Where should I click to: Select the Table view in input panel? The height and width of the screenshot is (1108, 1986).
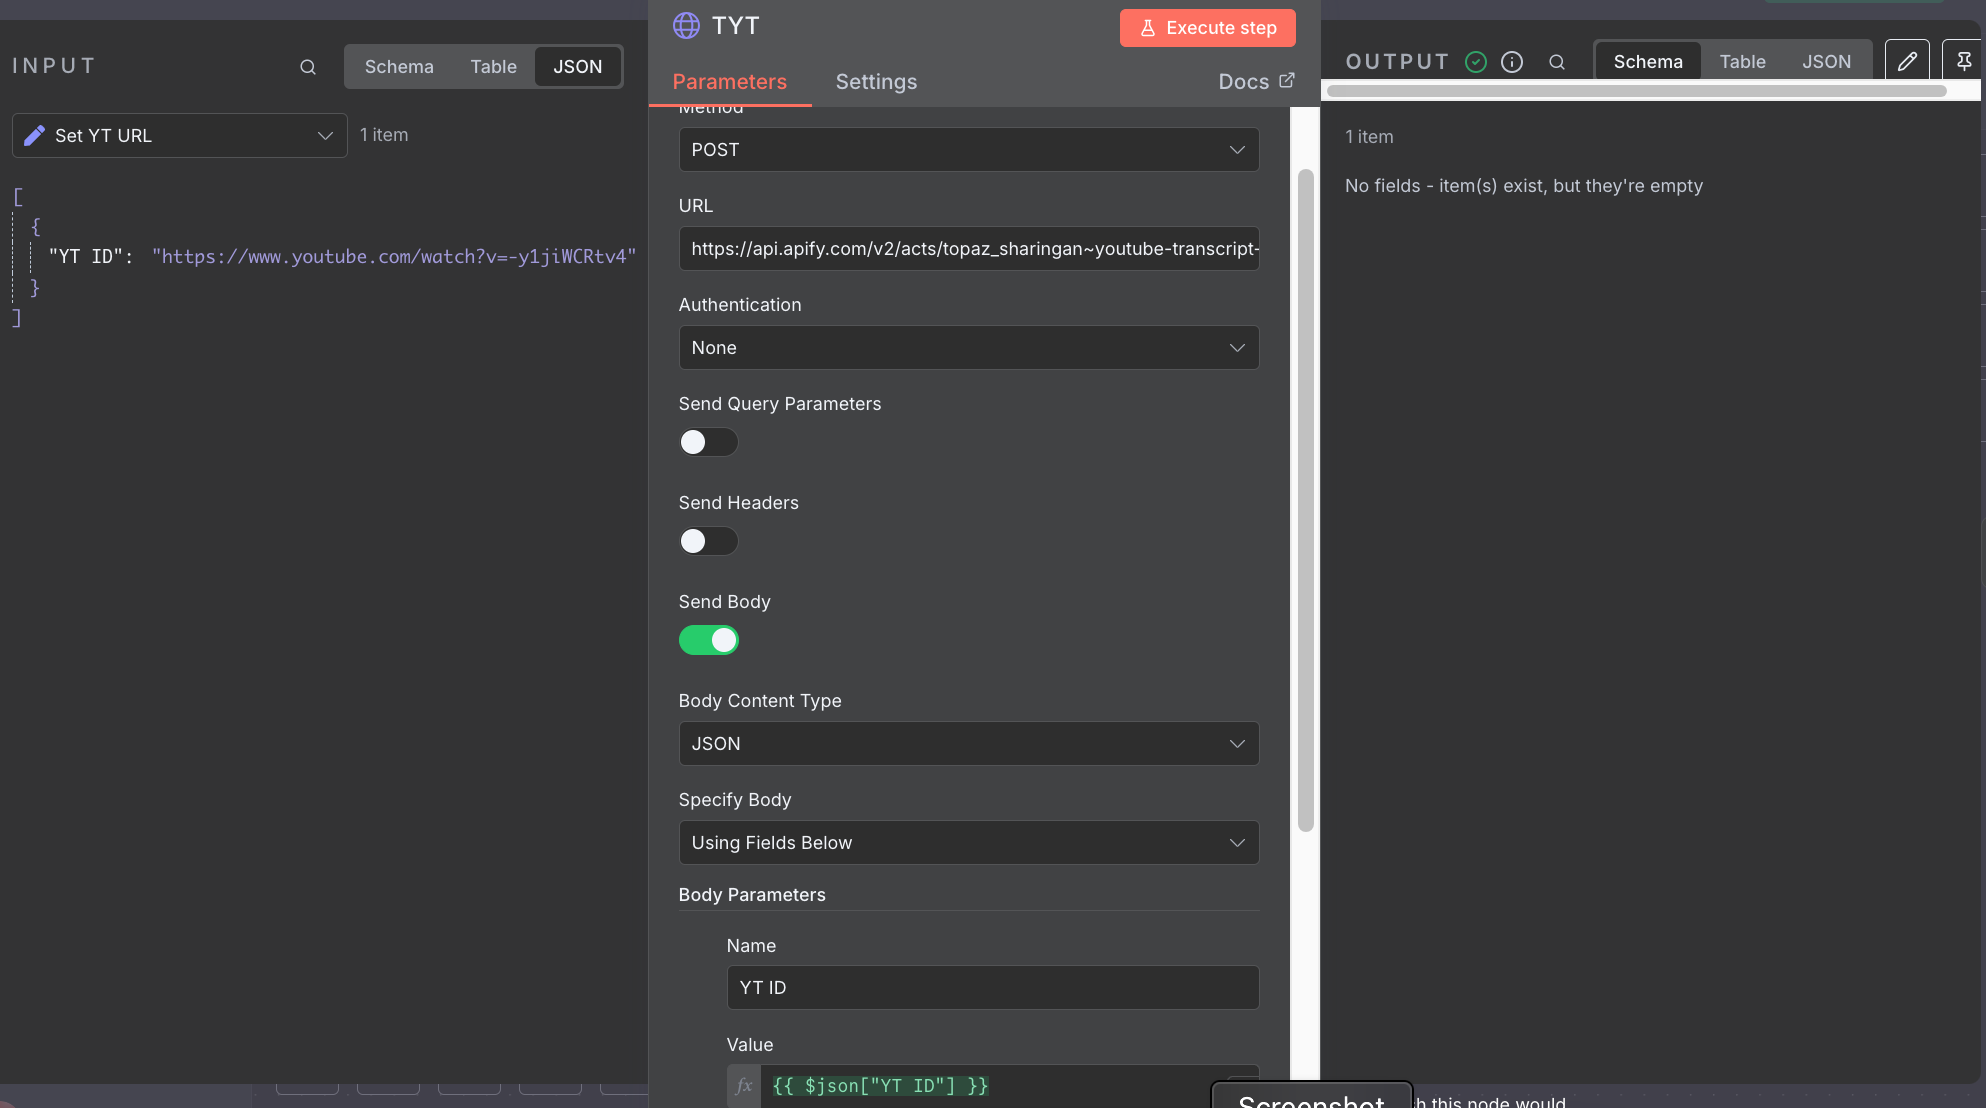point(493,67)
